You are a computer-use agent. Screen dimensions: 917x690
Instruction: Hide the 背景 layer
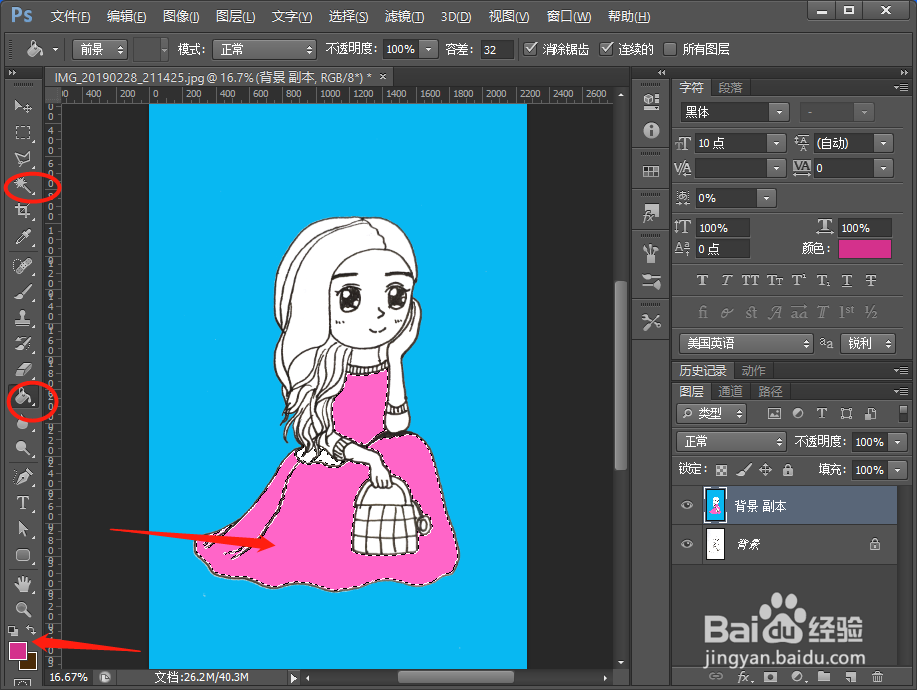687,544
